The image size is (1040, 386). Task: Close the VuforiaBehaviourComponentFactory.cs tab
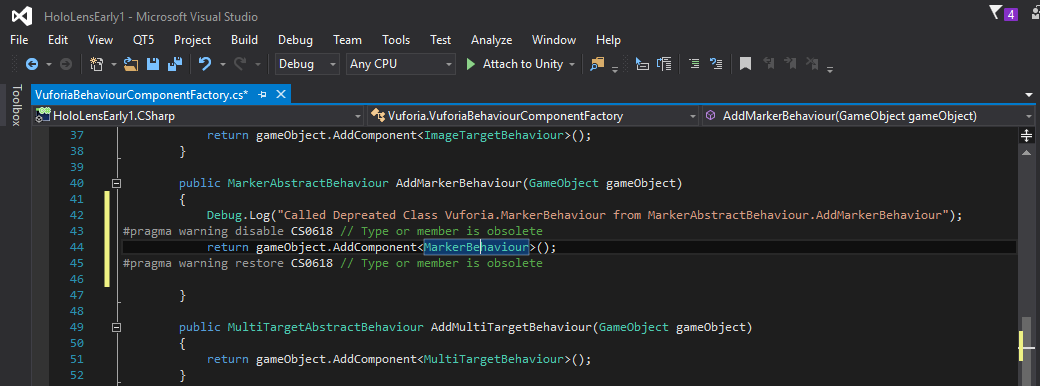(x=281, y=95)
